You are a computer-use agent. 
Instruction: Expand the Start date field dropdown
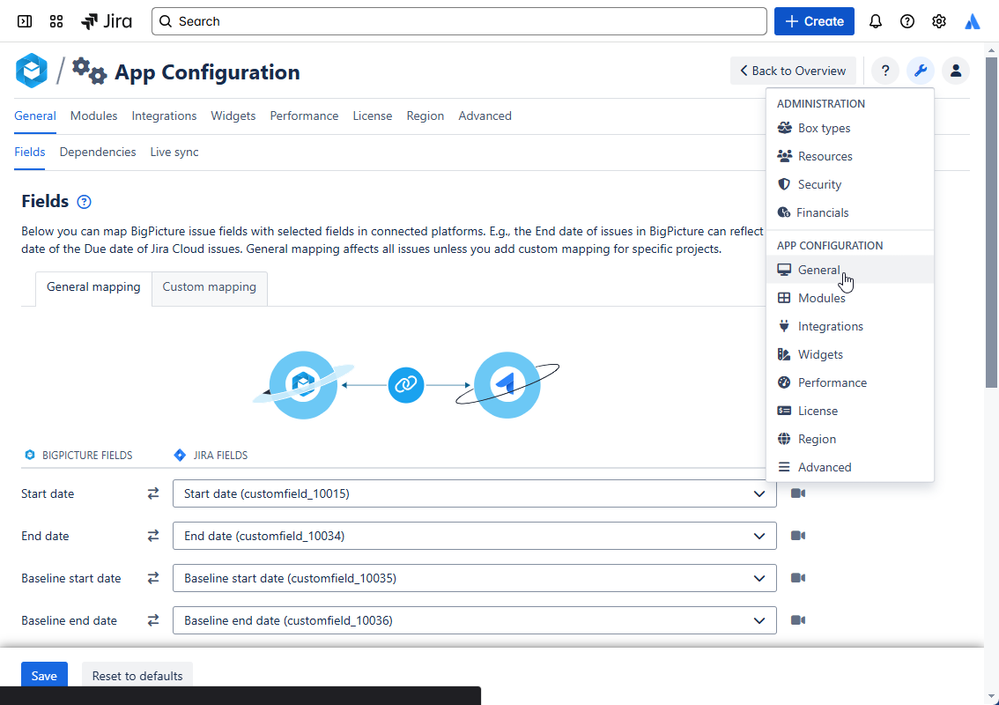(x=474, y=494)
